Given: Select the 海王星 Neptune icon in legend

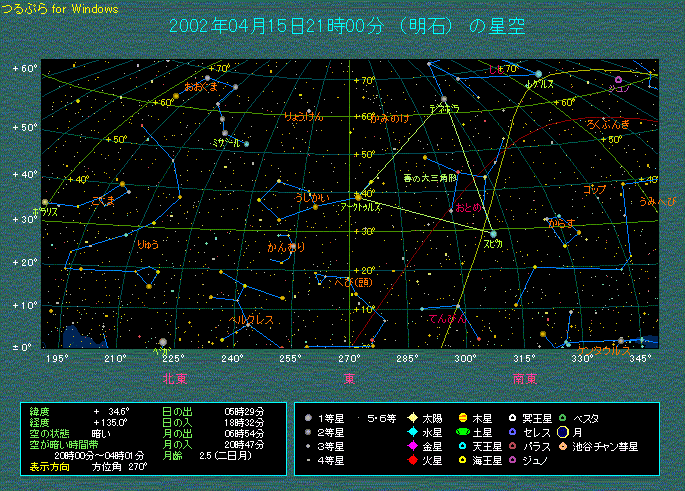Looking at the screenshot, I should click(x=463, y=460).
